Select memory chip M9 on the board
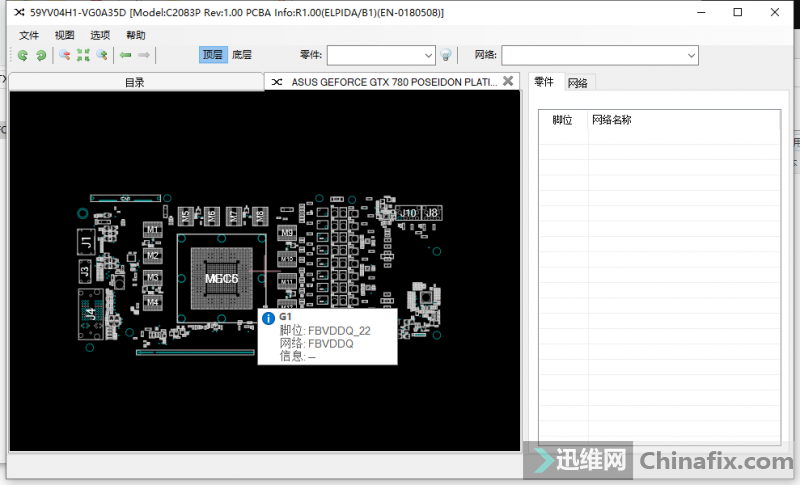 pos(287,233)
